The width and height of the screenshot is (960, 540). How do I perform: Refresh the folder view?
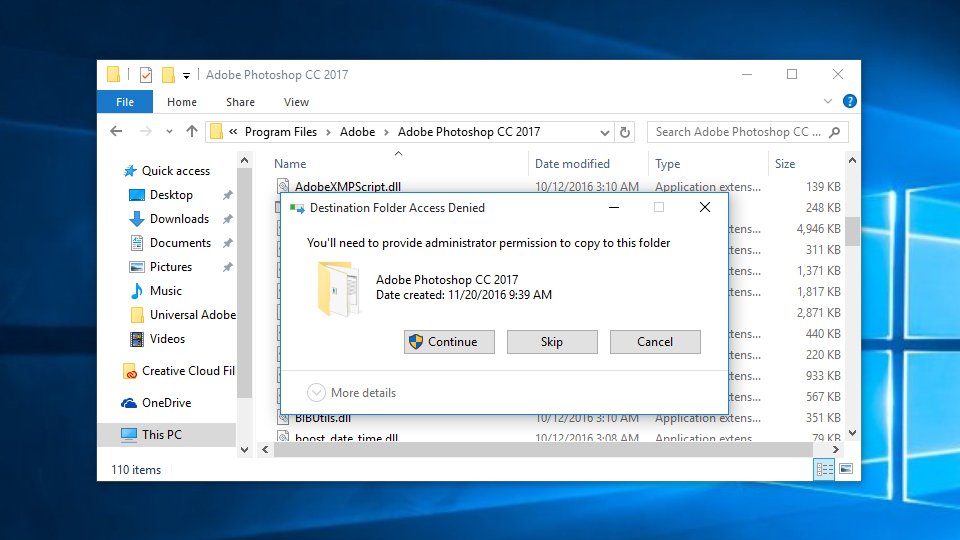[x=624, y=132]
